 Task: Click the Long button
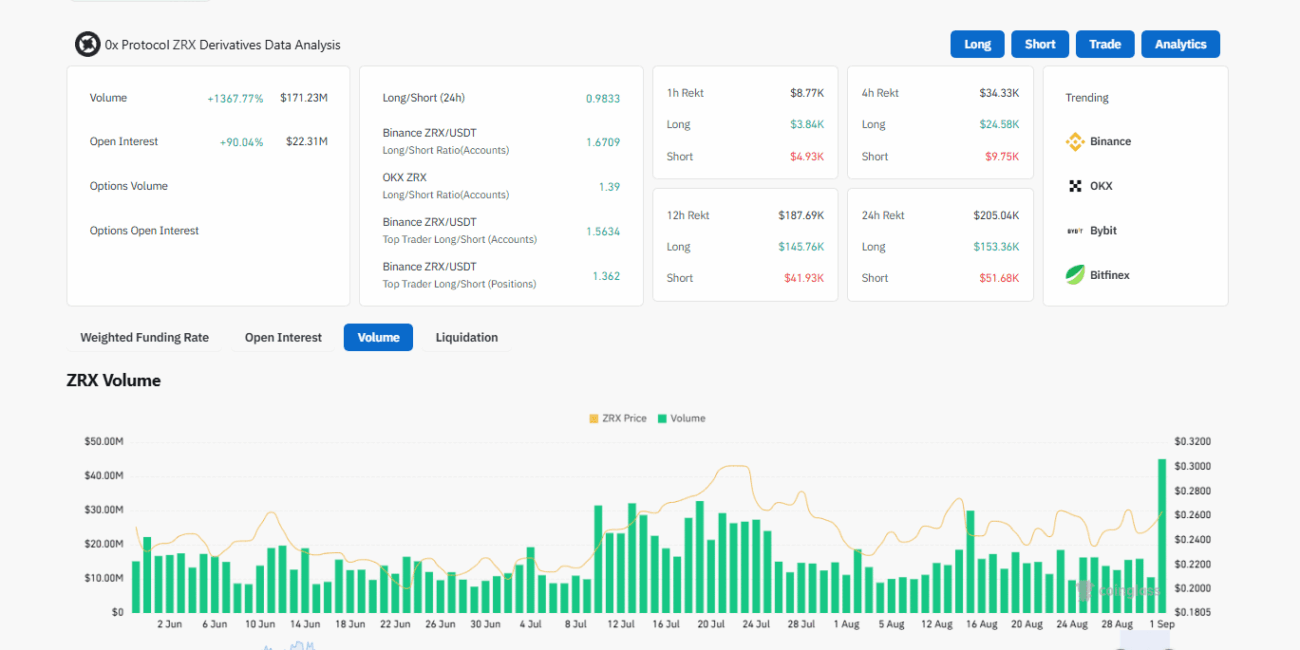click(x=977, y=44)
